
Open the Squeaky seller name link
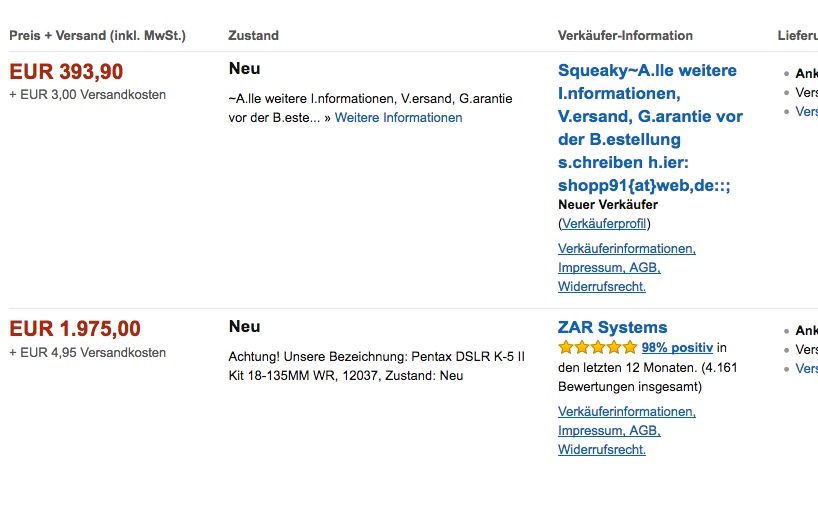(x=650, y=127)
